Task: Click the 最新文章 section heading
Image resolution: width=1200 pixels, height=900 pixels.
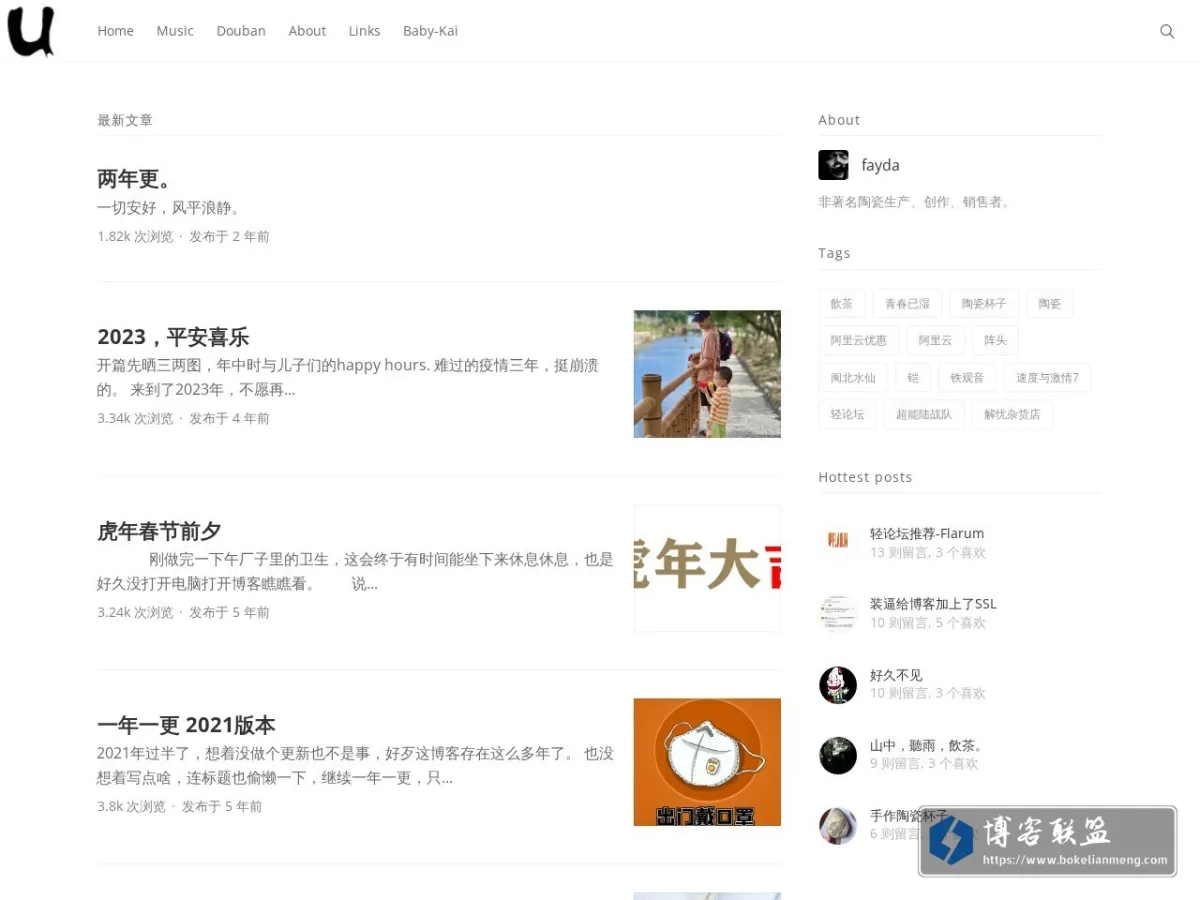Action: 125,120
